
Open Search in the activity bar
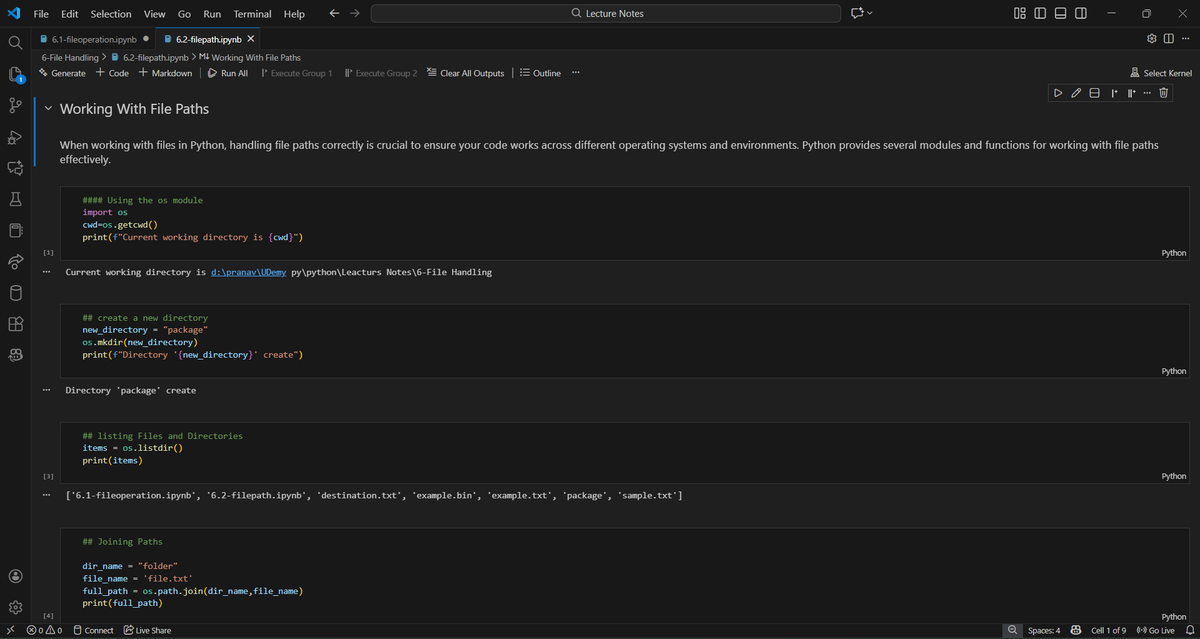[x=14, y=43]
